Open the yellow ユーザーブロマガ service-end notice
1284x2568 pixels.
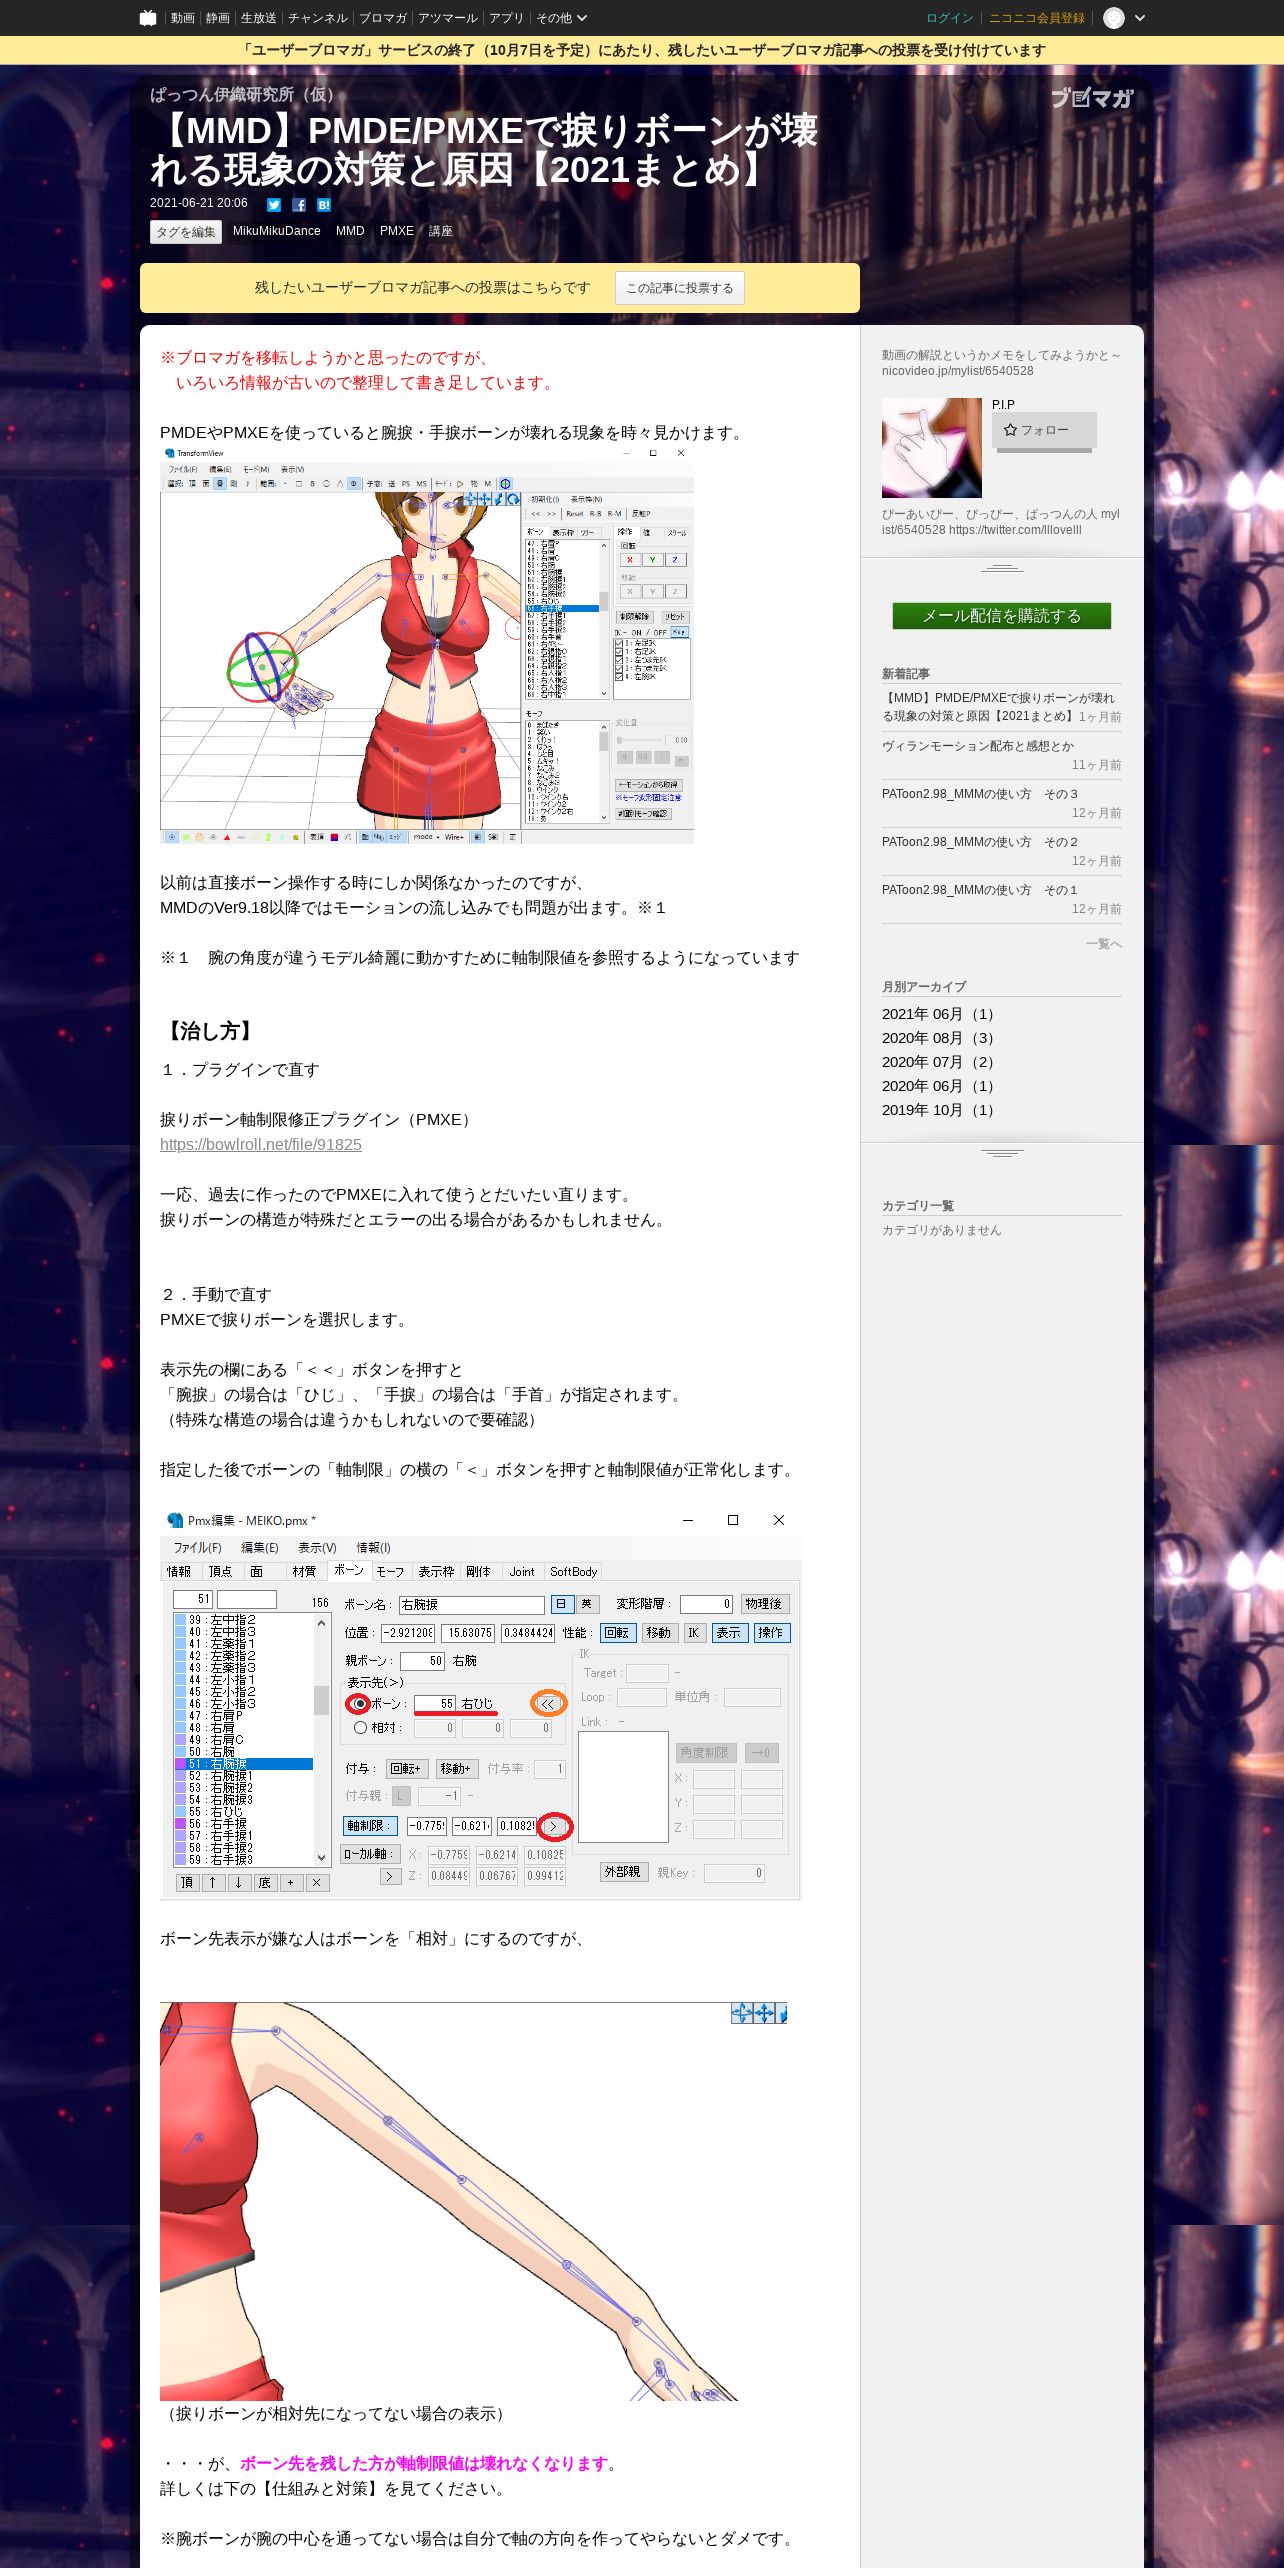642,50
